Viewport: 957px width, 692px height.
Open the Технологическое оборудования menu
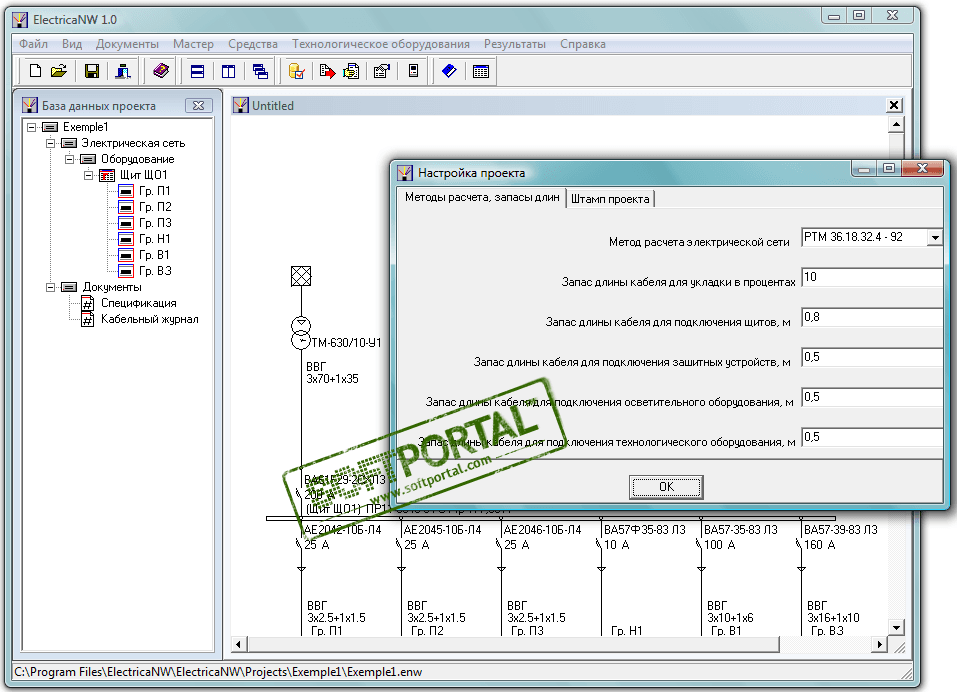[x=380, y=44]
